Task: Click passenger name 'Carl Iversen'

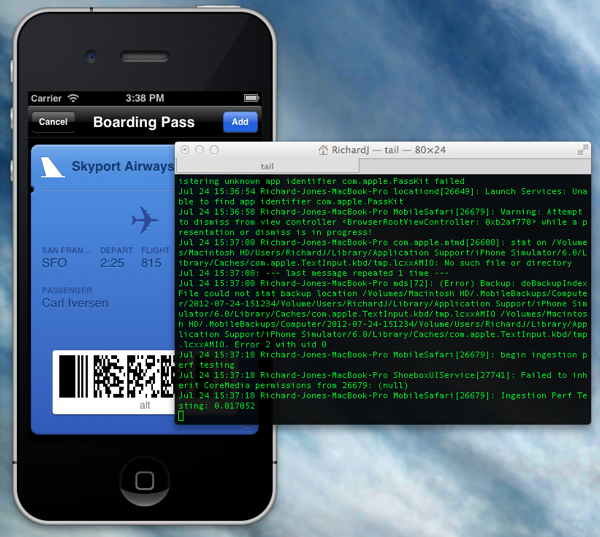Action: tap(75, 303)
